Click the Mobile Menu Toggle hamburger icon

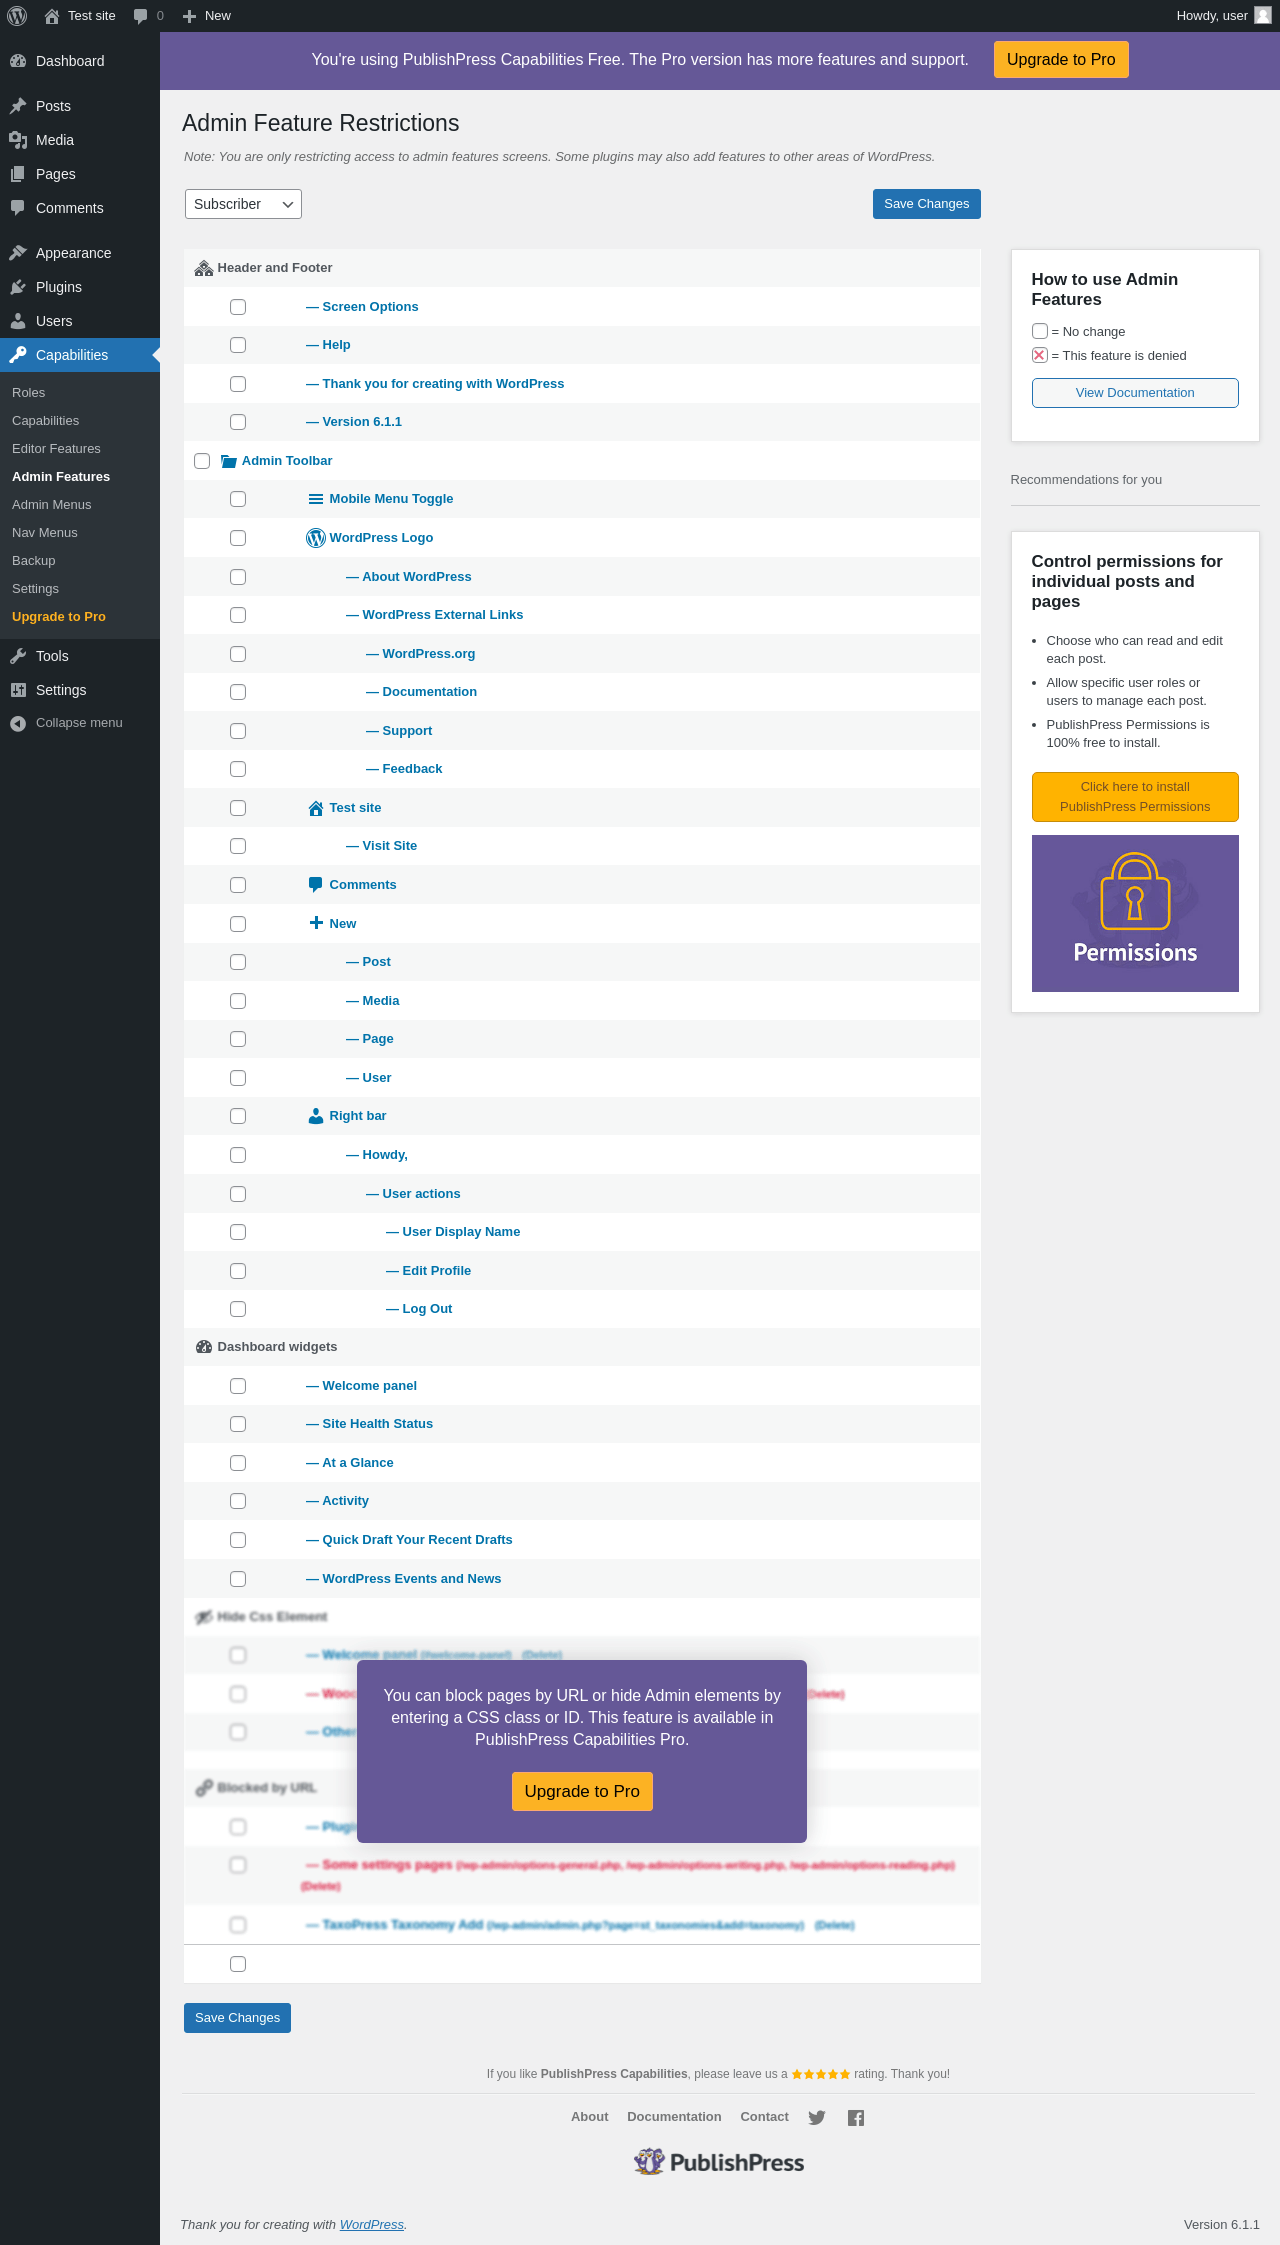coord(316,499)
